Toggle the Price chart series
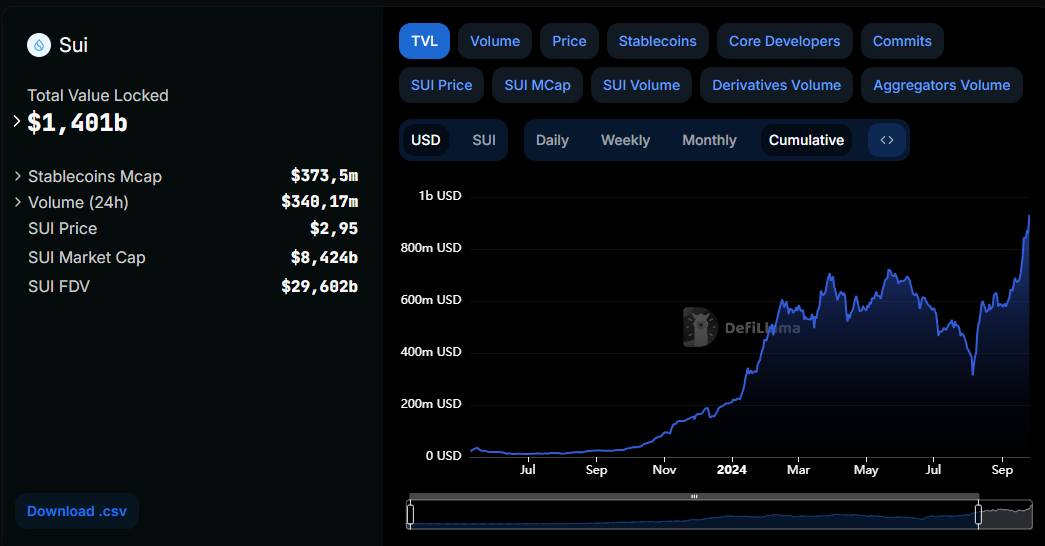The width and height of the screenshot is (1045, 546). point(569,41)
